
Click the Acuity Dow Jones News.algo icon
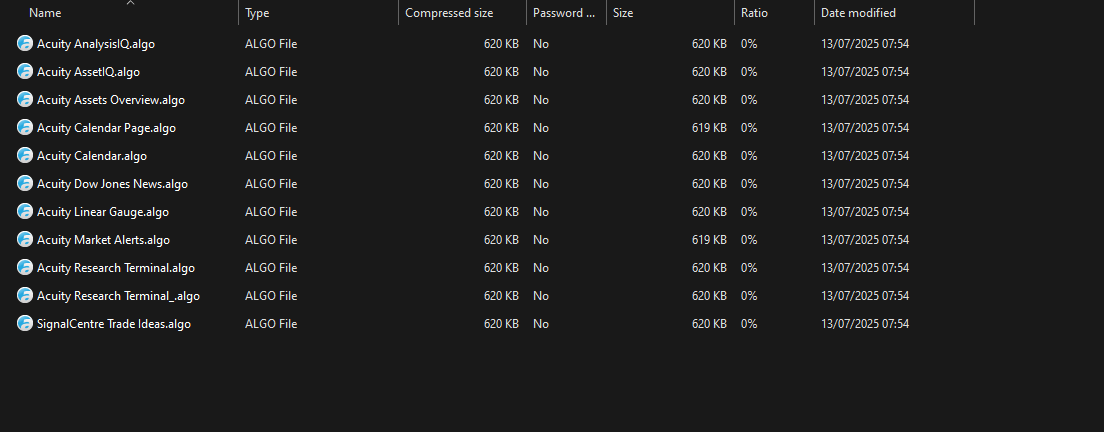click(25, 184)
